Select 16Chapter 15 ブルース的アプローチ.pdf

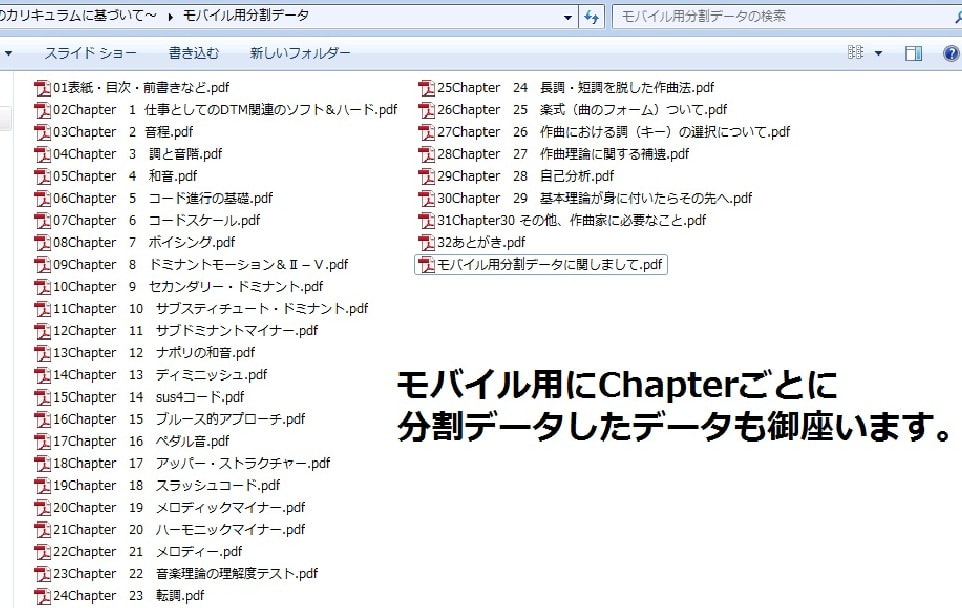coord(170,420)
